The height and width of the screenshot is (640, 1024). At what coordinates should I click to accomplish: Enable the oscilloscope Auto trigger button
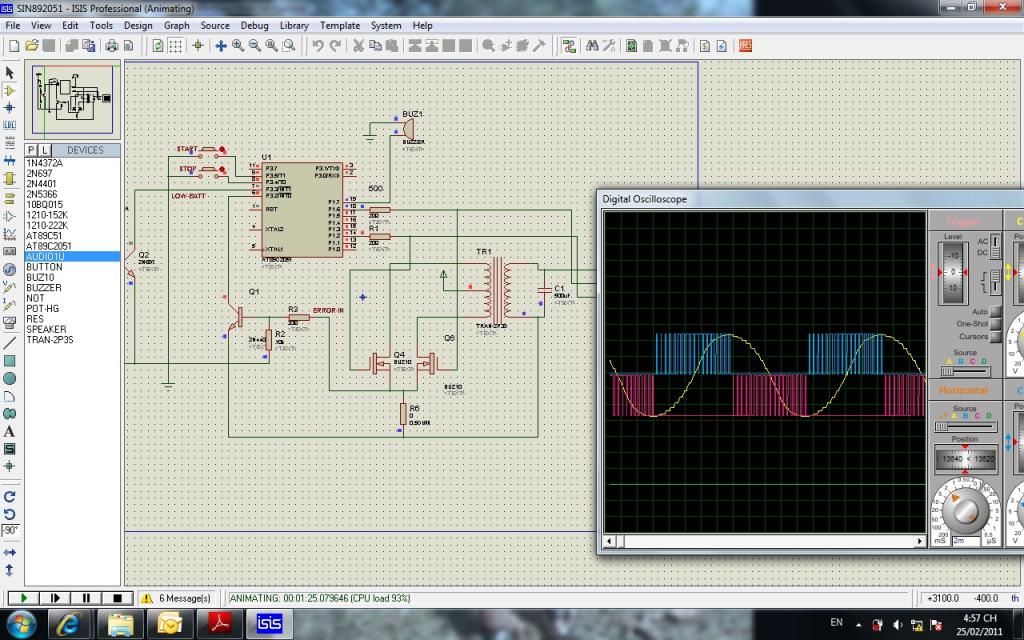[x=994, y=311]
